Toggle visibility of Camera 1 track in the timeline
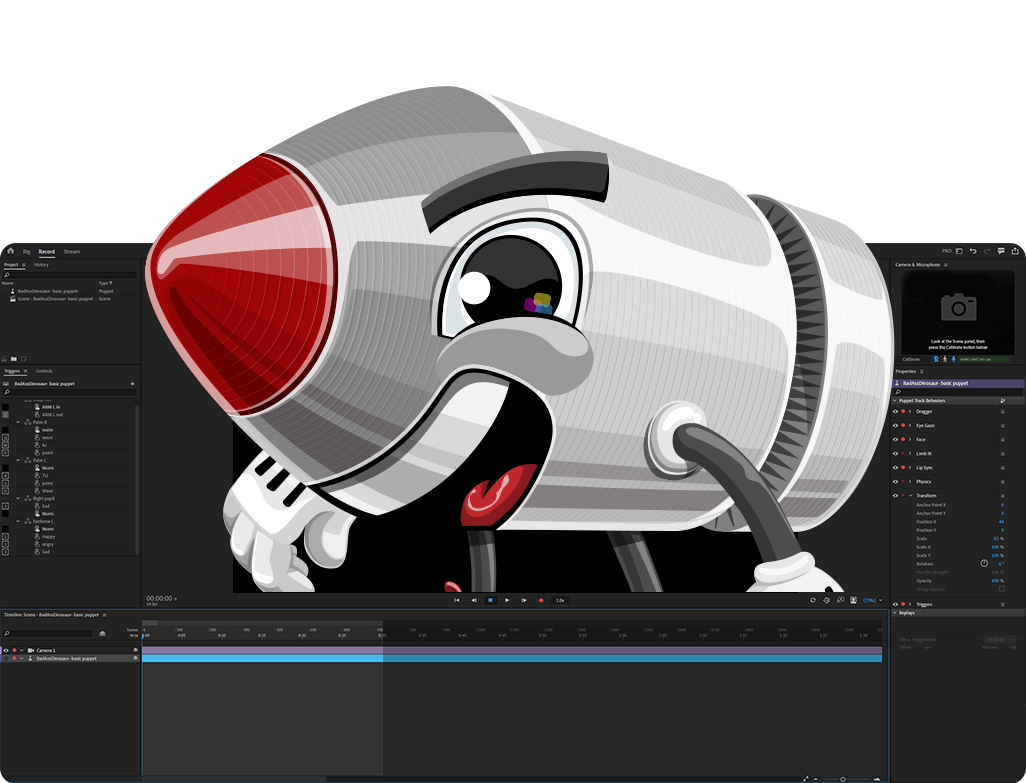 [x=5, y=650]
